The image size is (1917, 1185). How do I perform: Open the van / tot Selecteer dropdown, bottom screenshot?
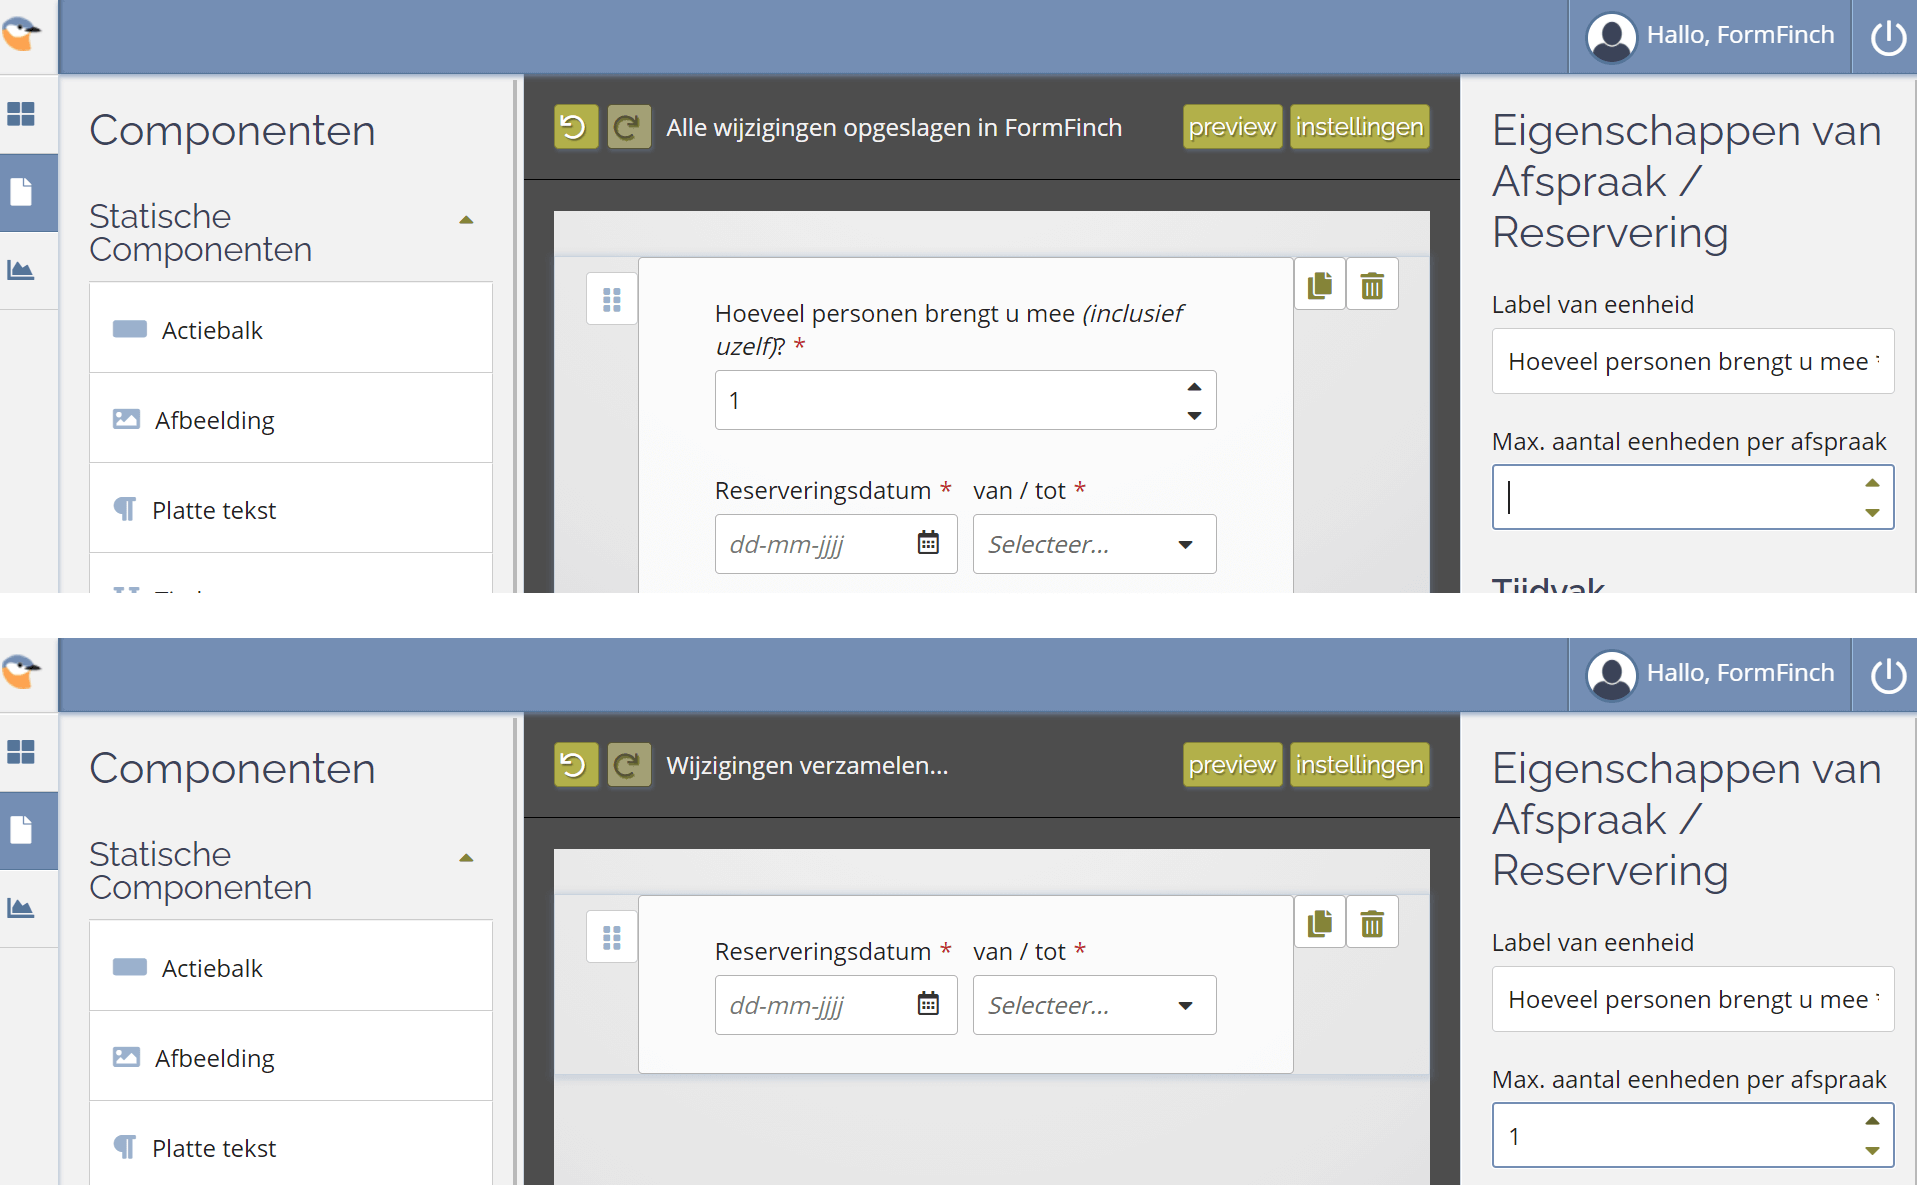[1094, 1005]
